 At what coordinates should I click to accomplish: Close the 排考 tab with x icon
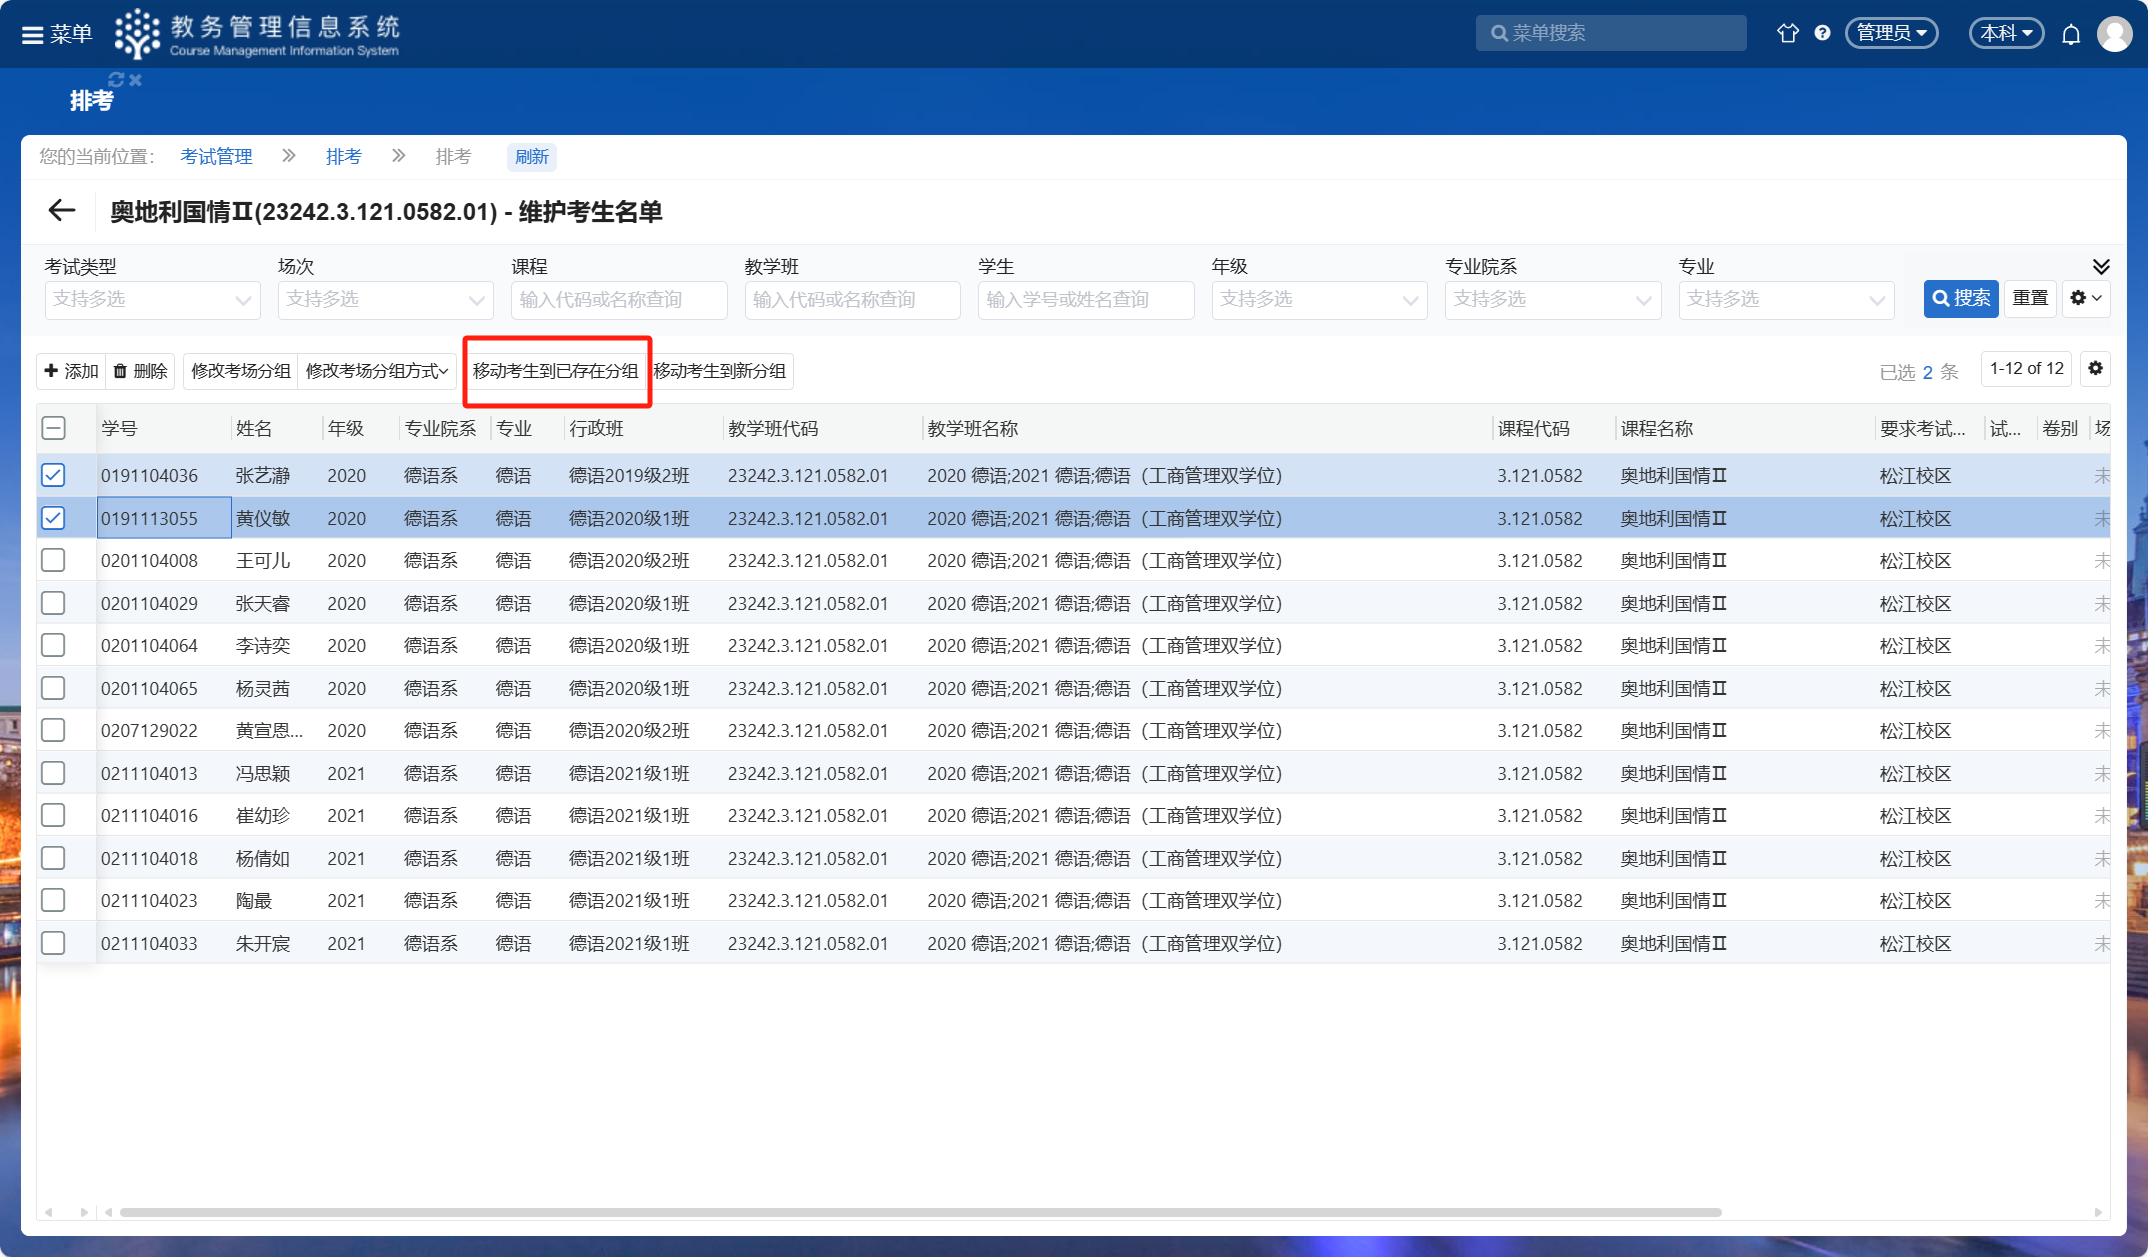(136, 80)
